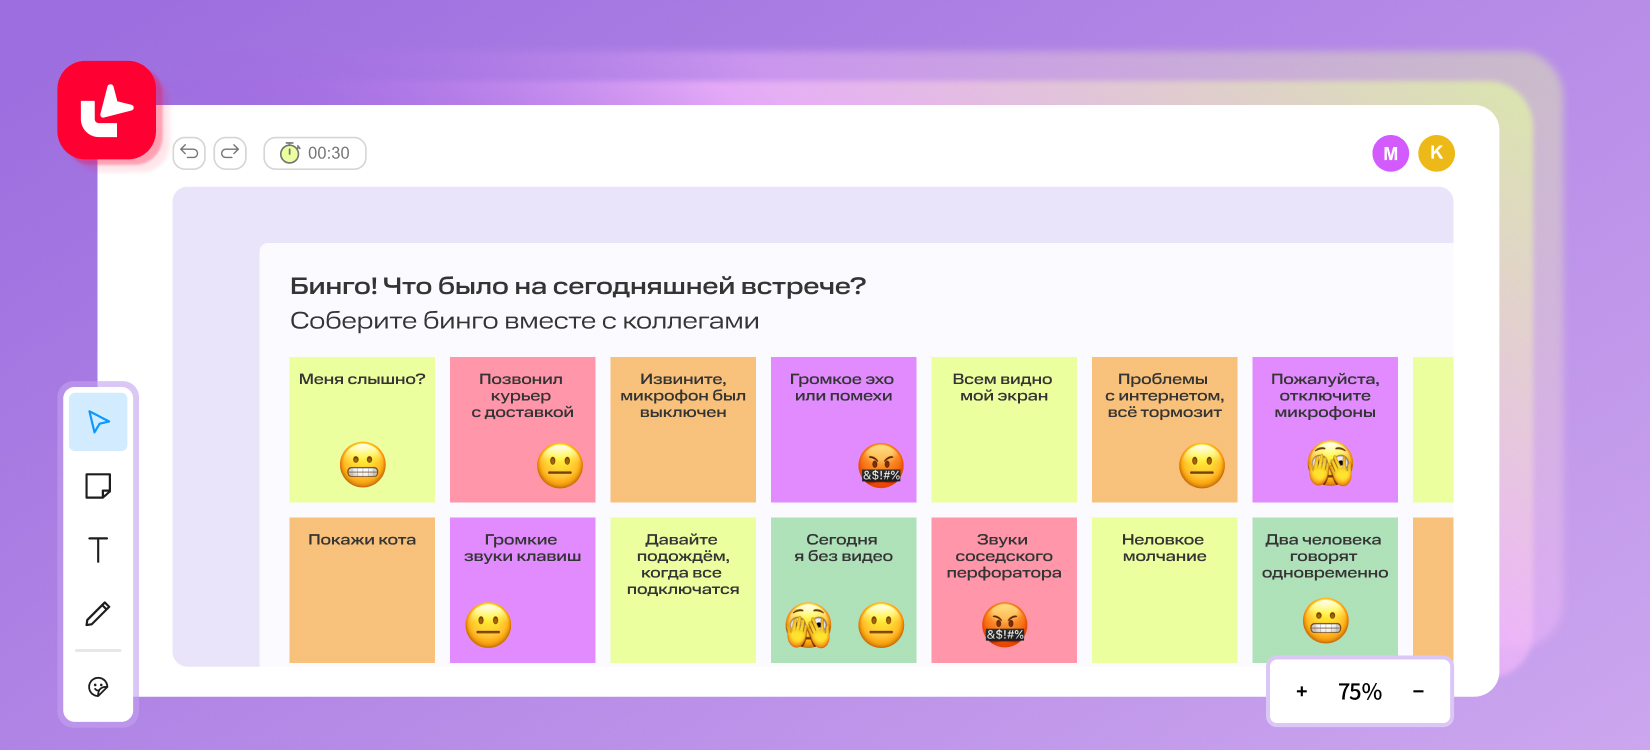Open user M avatar
The image size is (1650, 750).
point(1390,153)
